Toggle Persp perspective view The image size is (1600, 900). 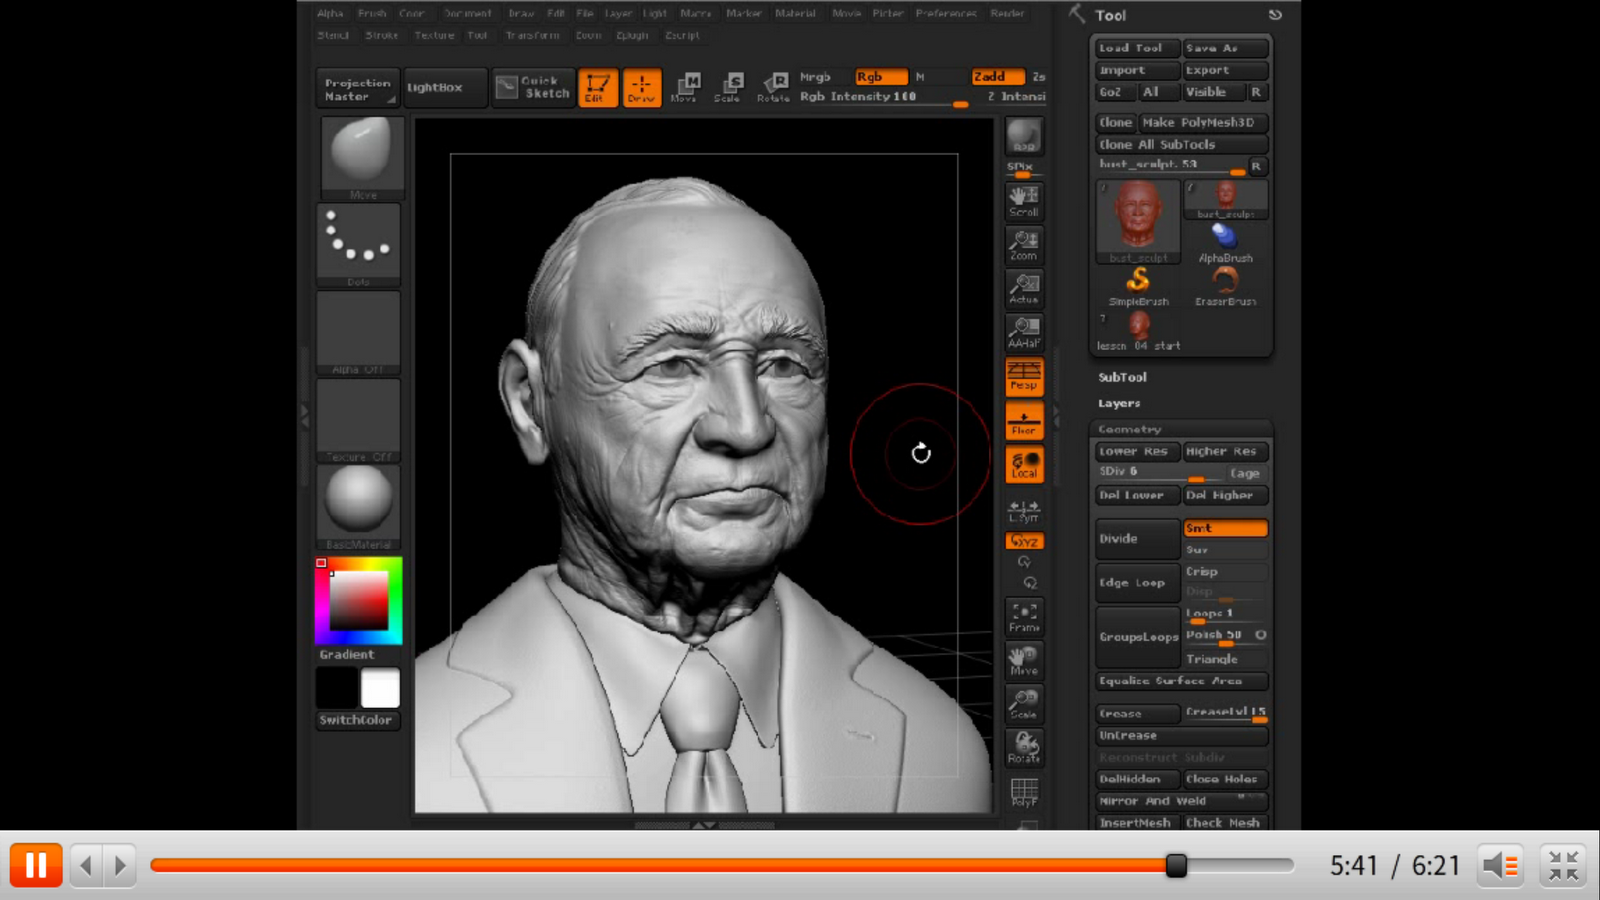(x=1023, y=377)
